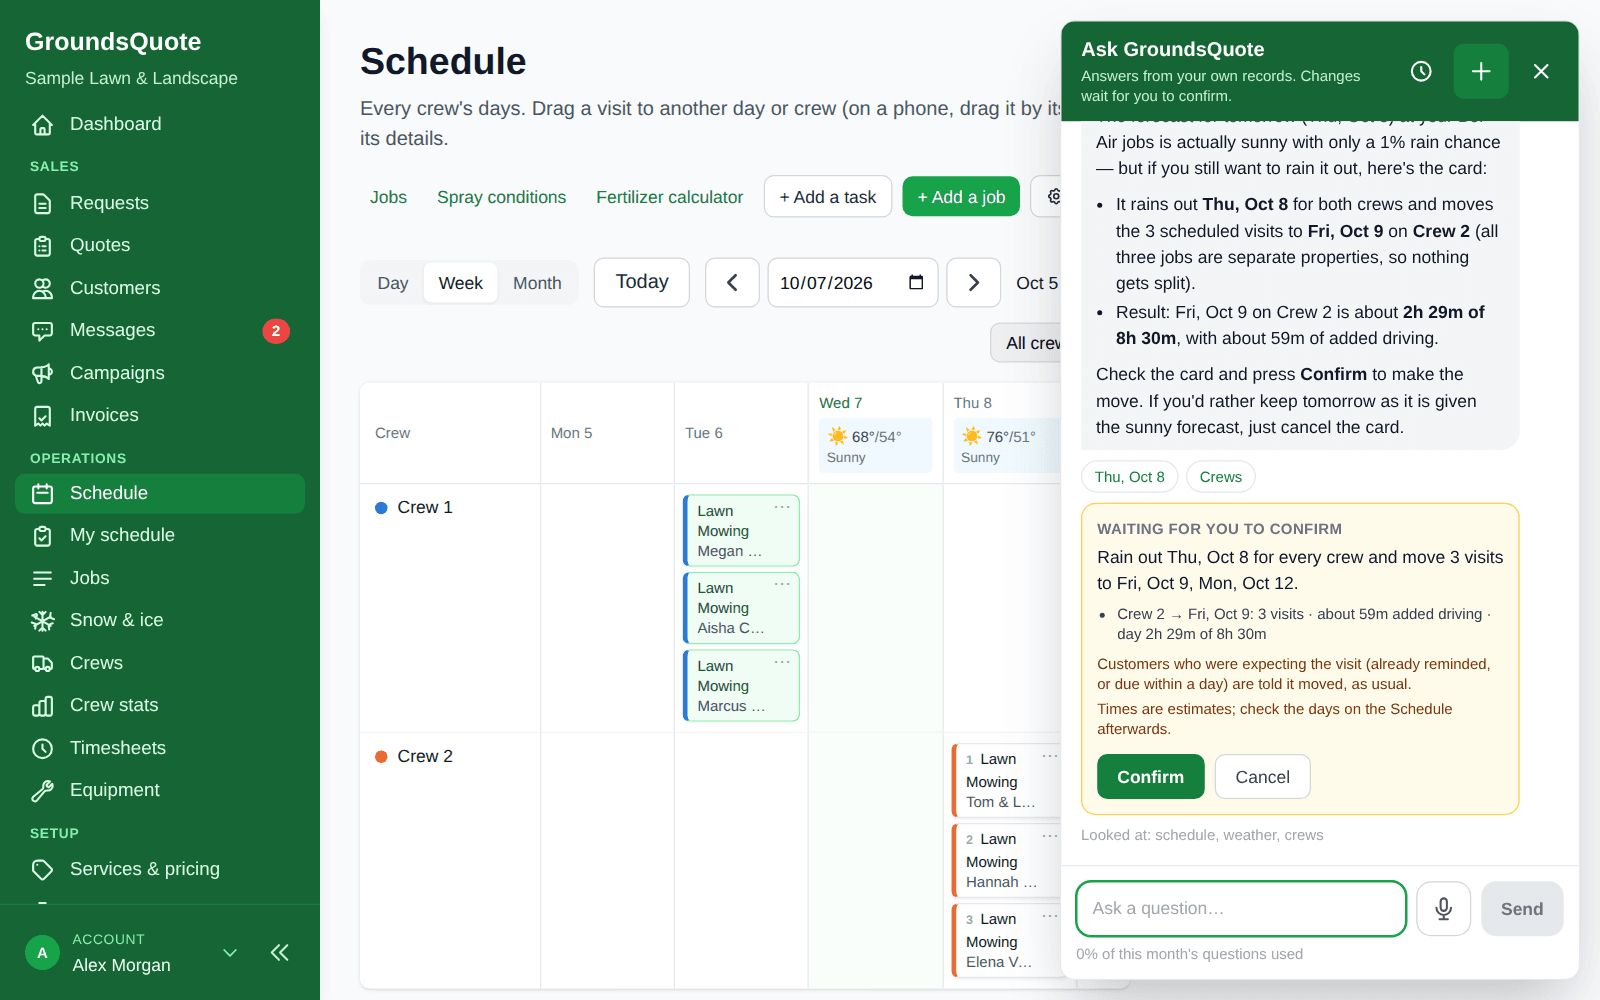Focus the Ask a question input
Viewport: 1600px width, 1000px height.
[x=1241, y=909]
